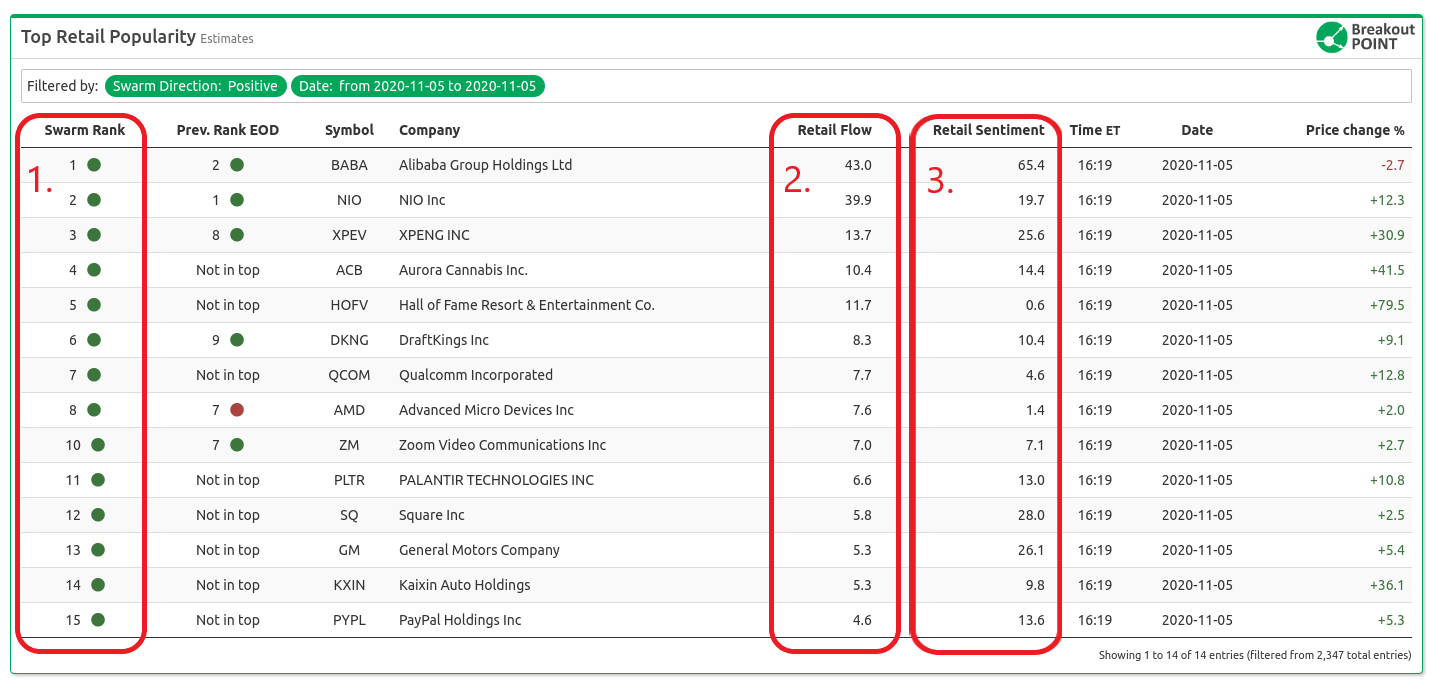Click the red previous-rank dot for AMD
Viewport: 1431px width, 683px height.
(237, 410)
